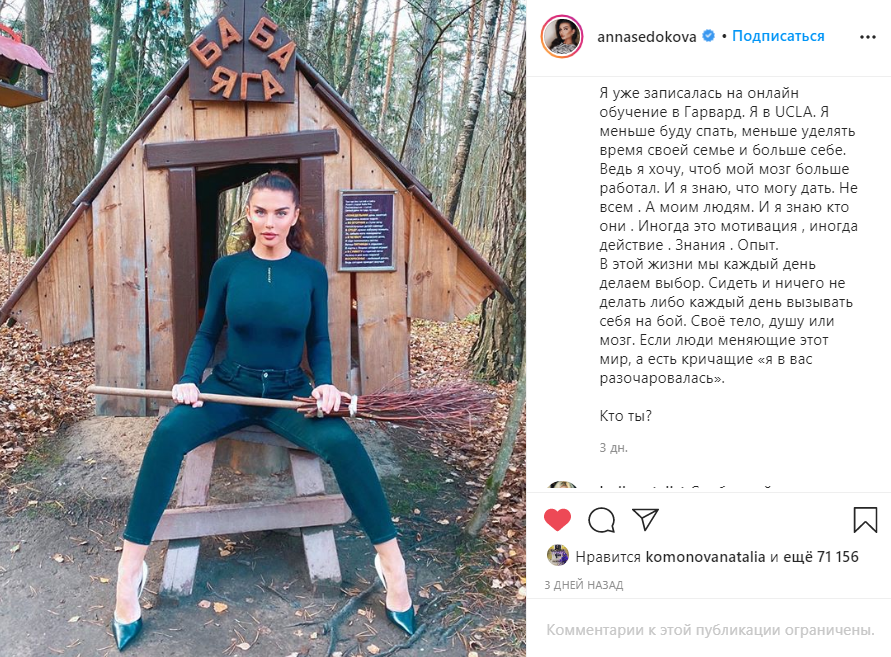Open the three-dot more options menu
The image size is (891, 657).
point(867,37)
